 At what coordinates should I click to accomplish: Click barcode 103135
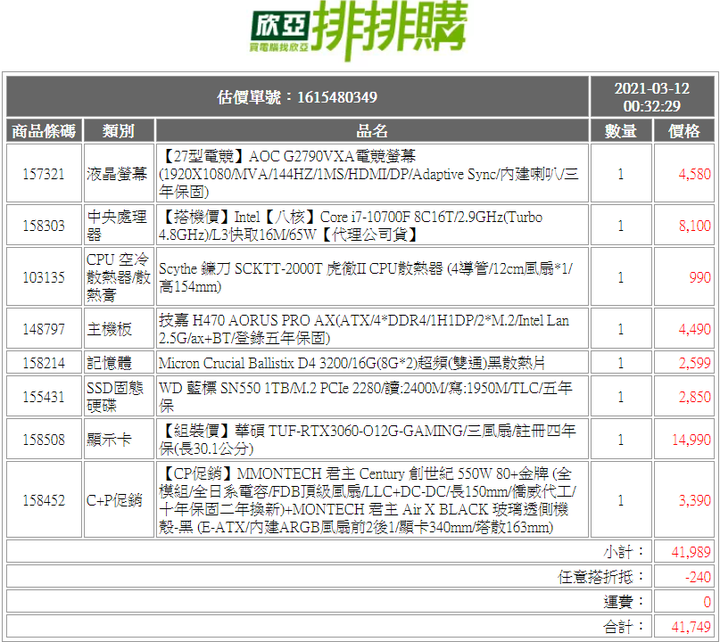(44, 277)
